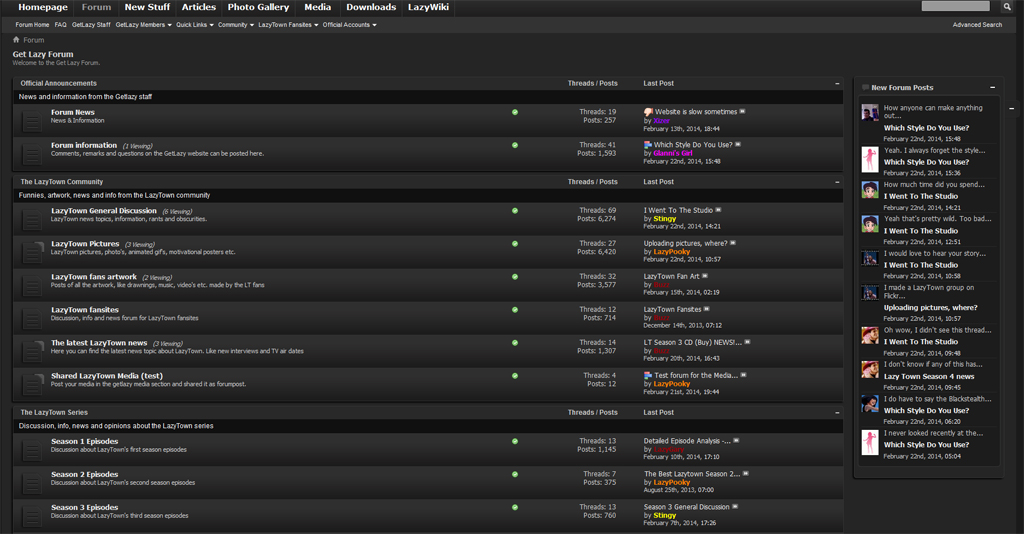Switch to the Photo Gallery tab

[258, 7]
